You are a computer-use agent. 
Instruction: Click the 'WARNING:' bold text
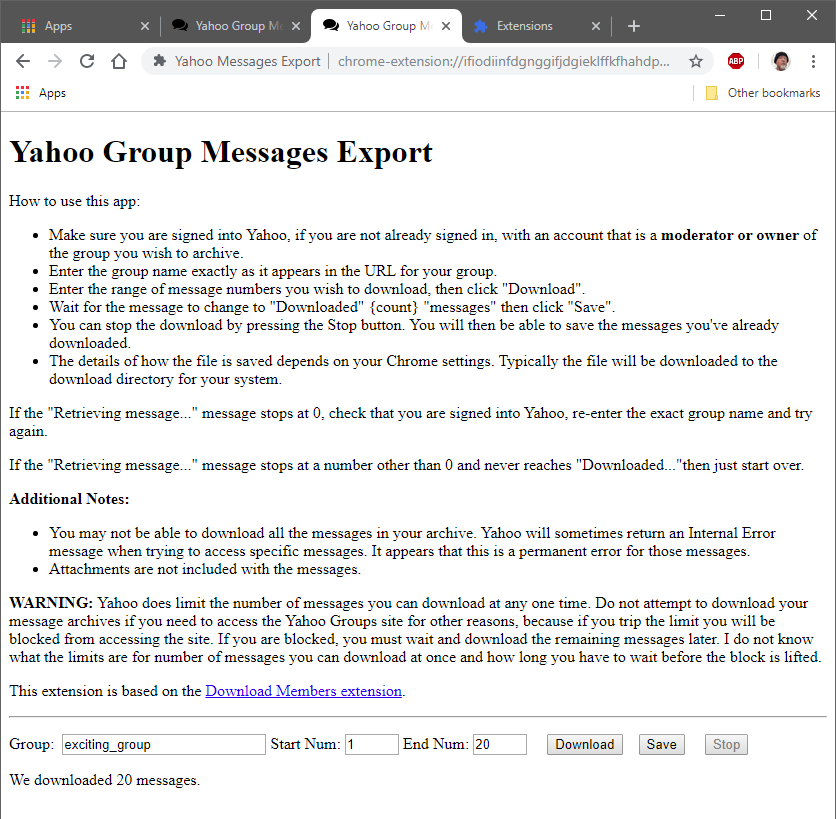(51, 603)
